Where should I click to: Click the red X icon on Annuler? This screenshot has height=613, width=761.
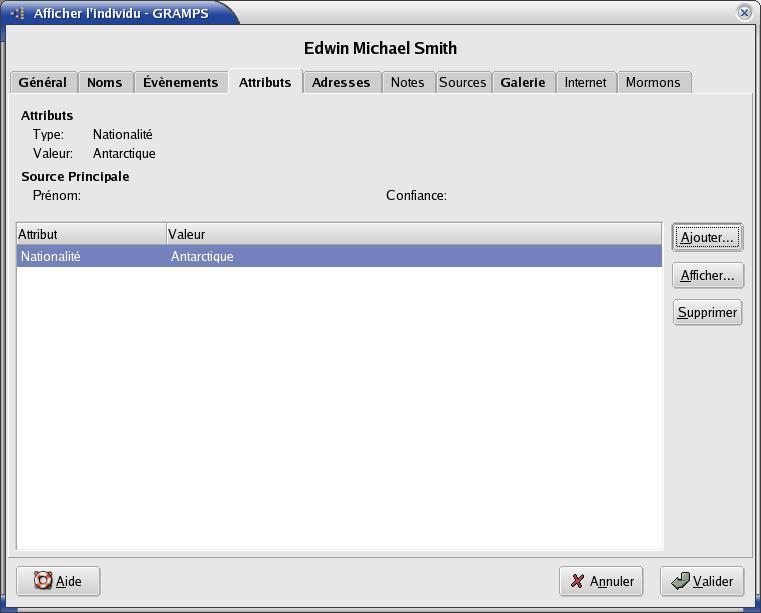click(577, 581)
